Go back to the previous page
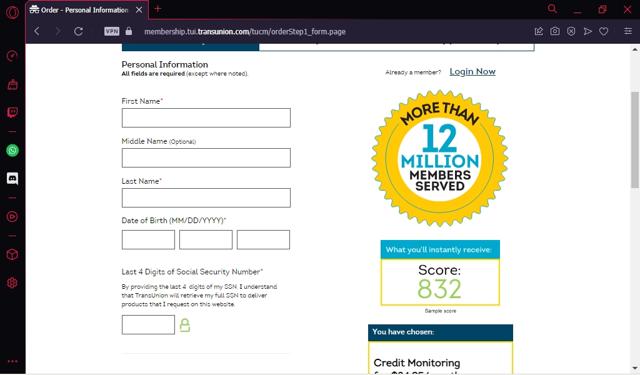 click(x=37, y=31)
